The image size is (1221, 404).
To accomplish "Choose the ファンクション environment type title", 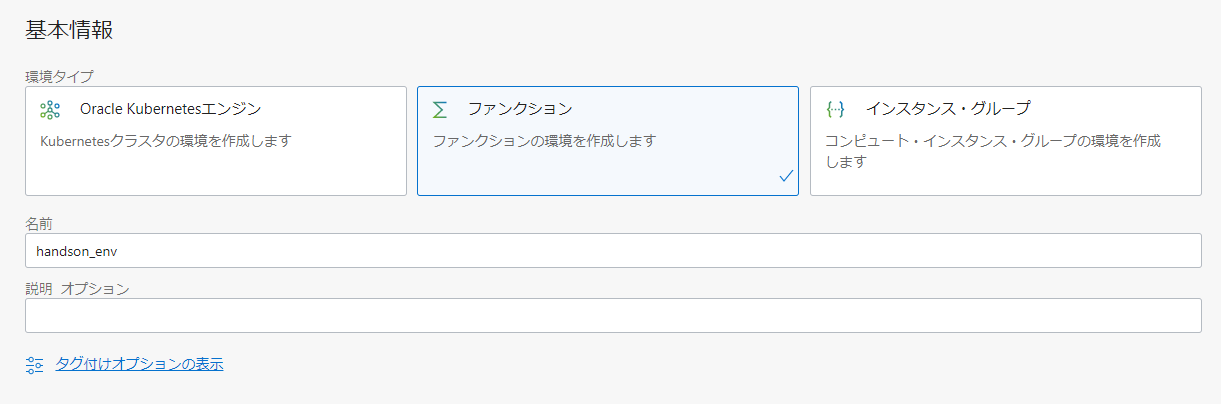I will [520, 108].
